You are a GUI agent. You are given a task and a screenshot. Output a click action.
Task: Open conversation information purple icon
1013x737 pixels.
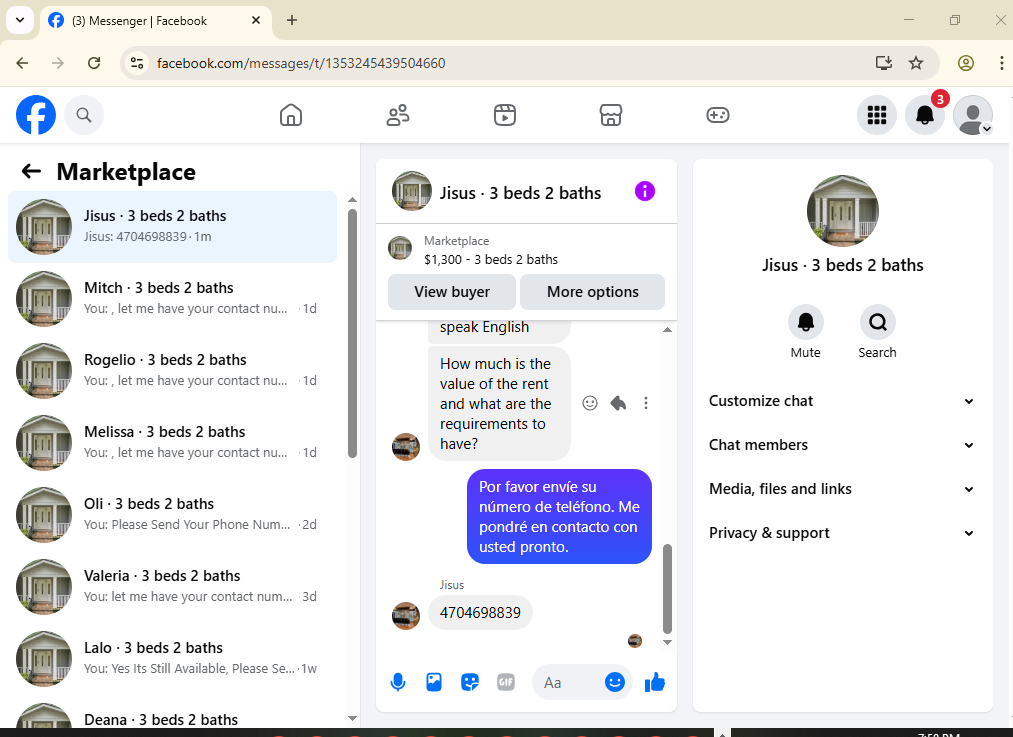click(645, 191)
